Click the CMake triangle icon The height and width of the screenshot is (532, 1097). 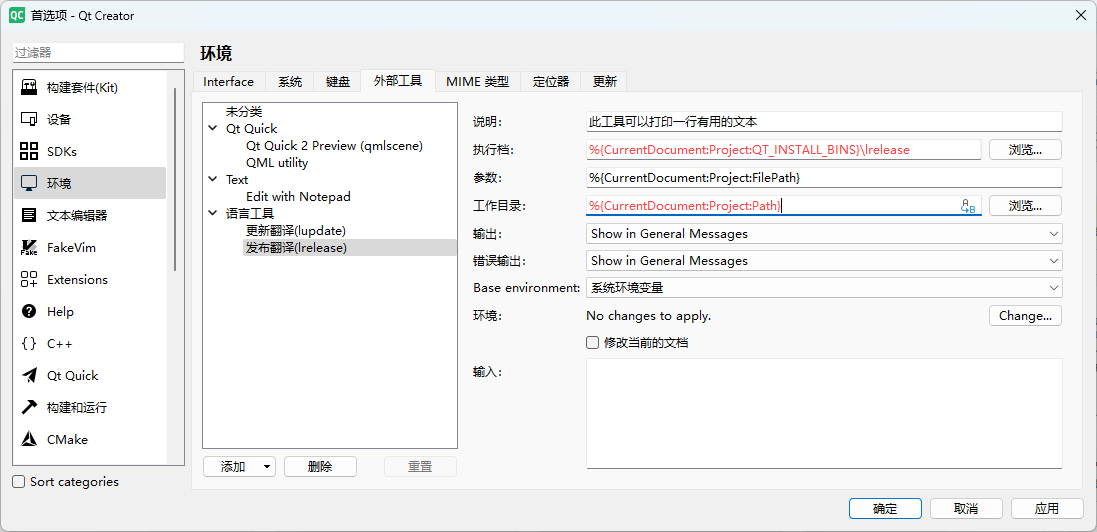[29, 440]
